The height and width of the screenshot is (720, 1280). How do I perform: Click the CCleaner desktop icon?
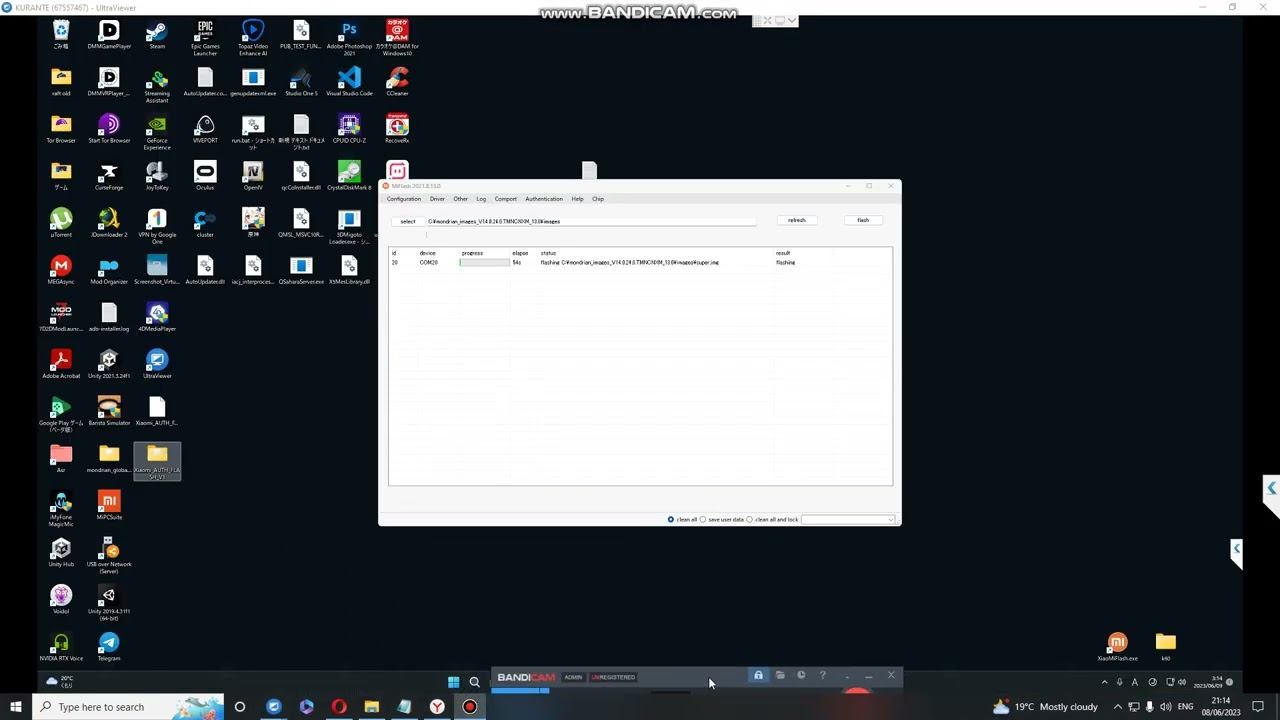pyautogui.click(x=397, y=82)
